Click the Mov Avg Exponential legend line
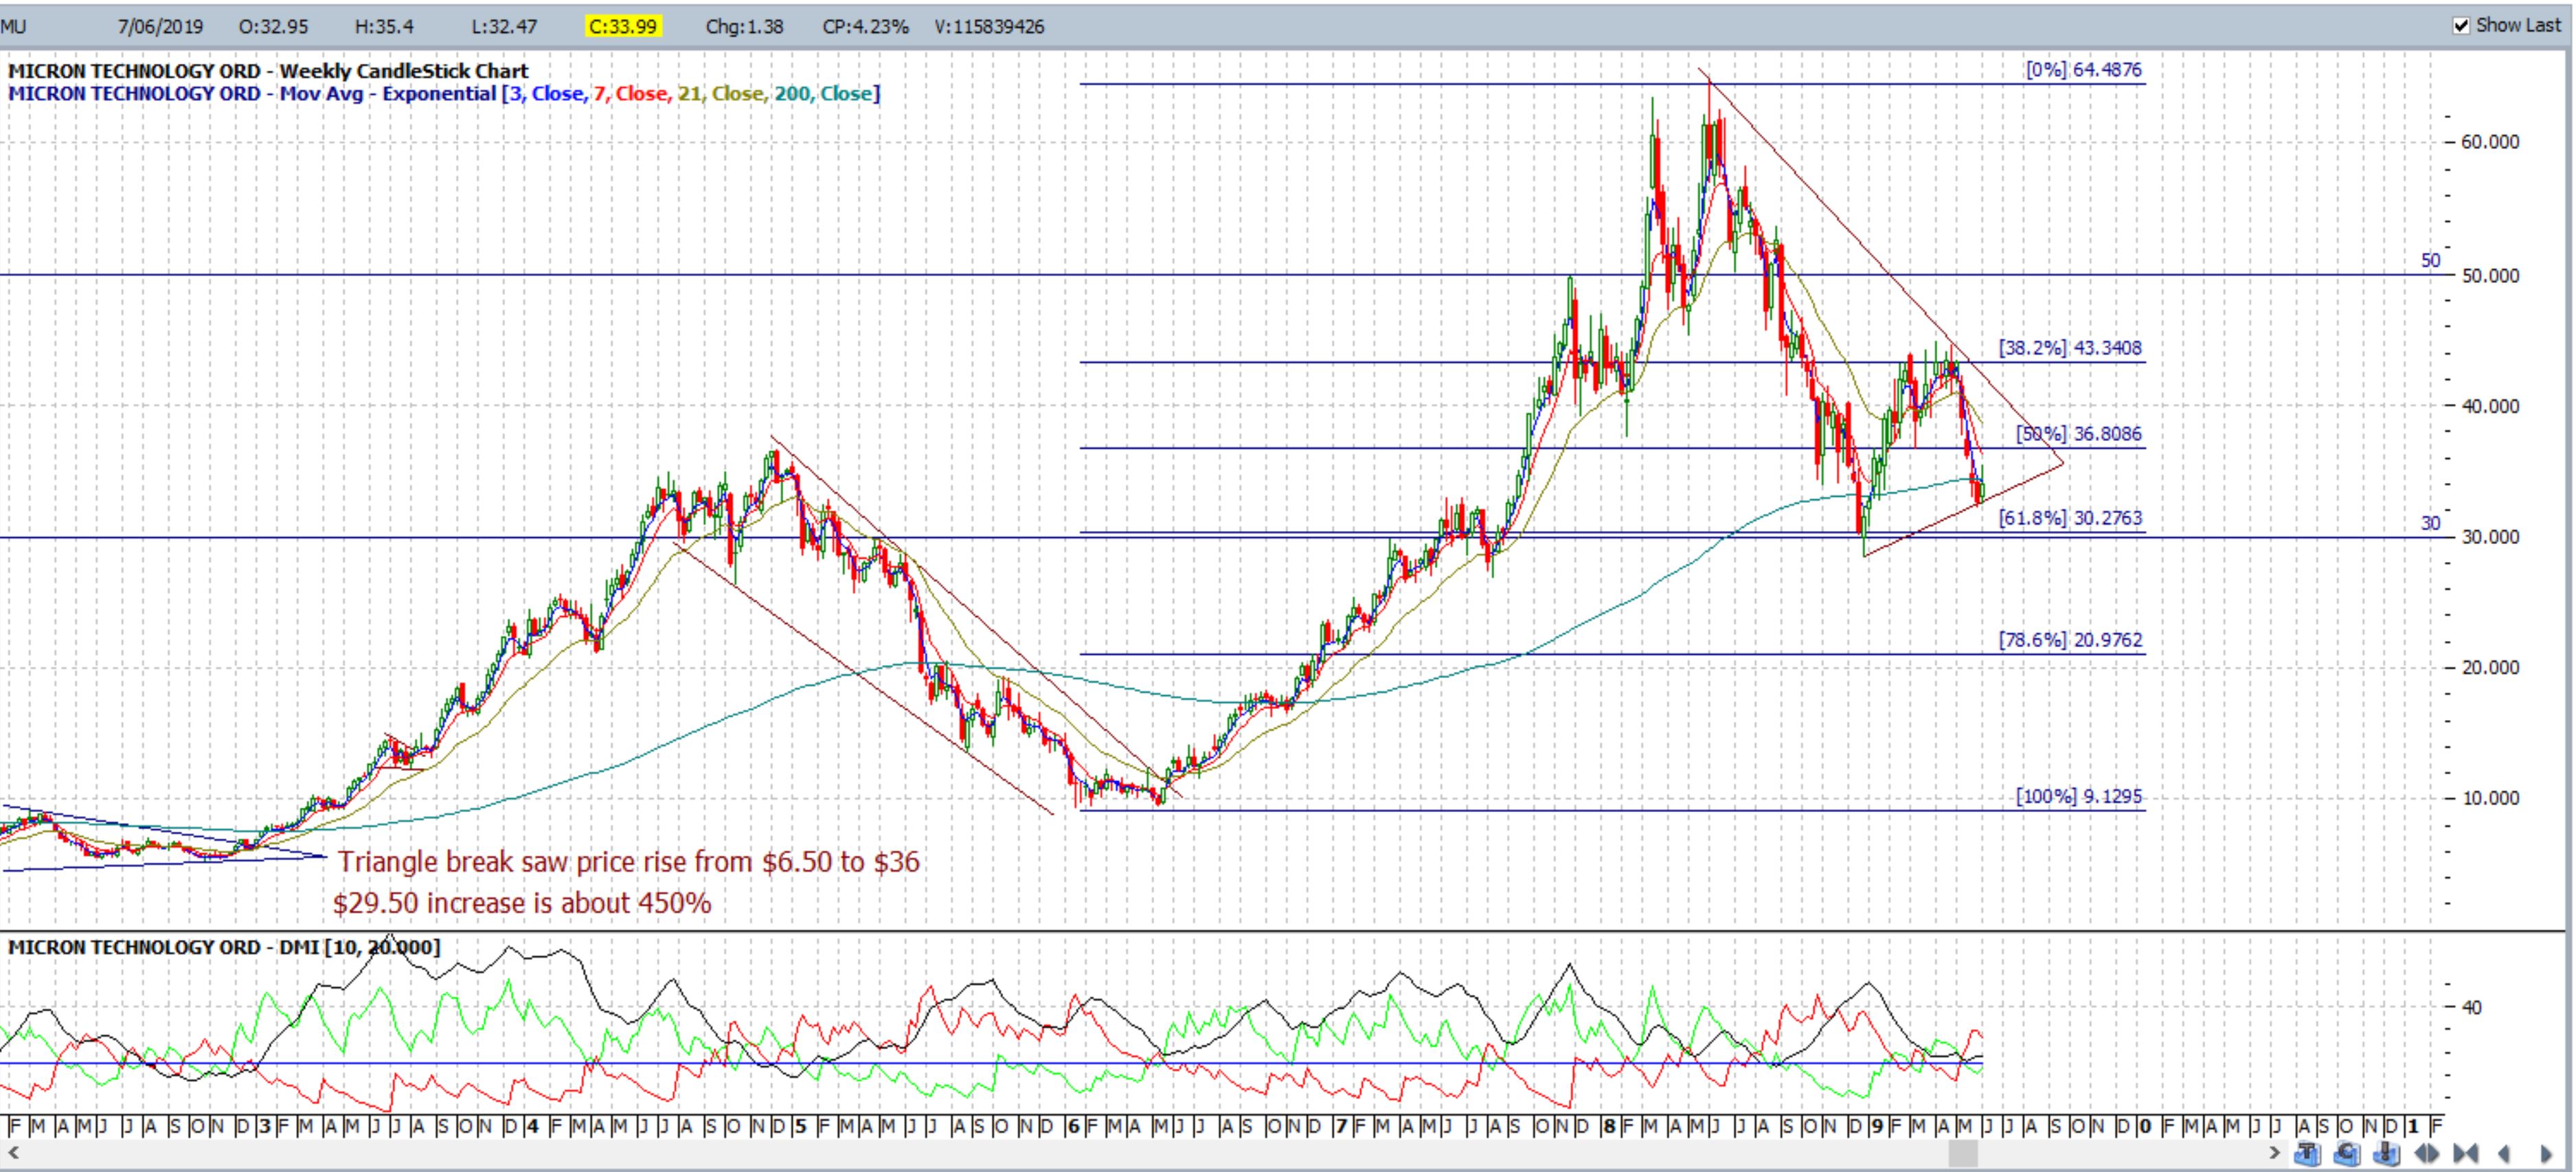2576x1172 pixels. click(444, 93)
